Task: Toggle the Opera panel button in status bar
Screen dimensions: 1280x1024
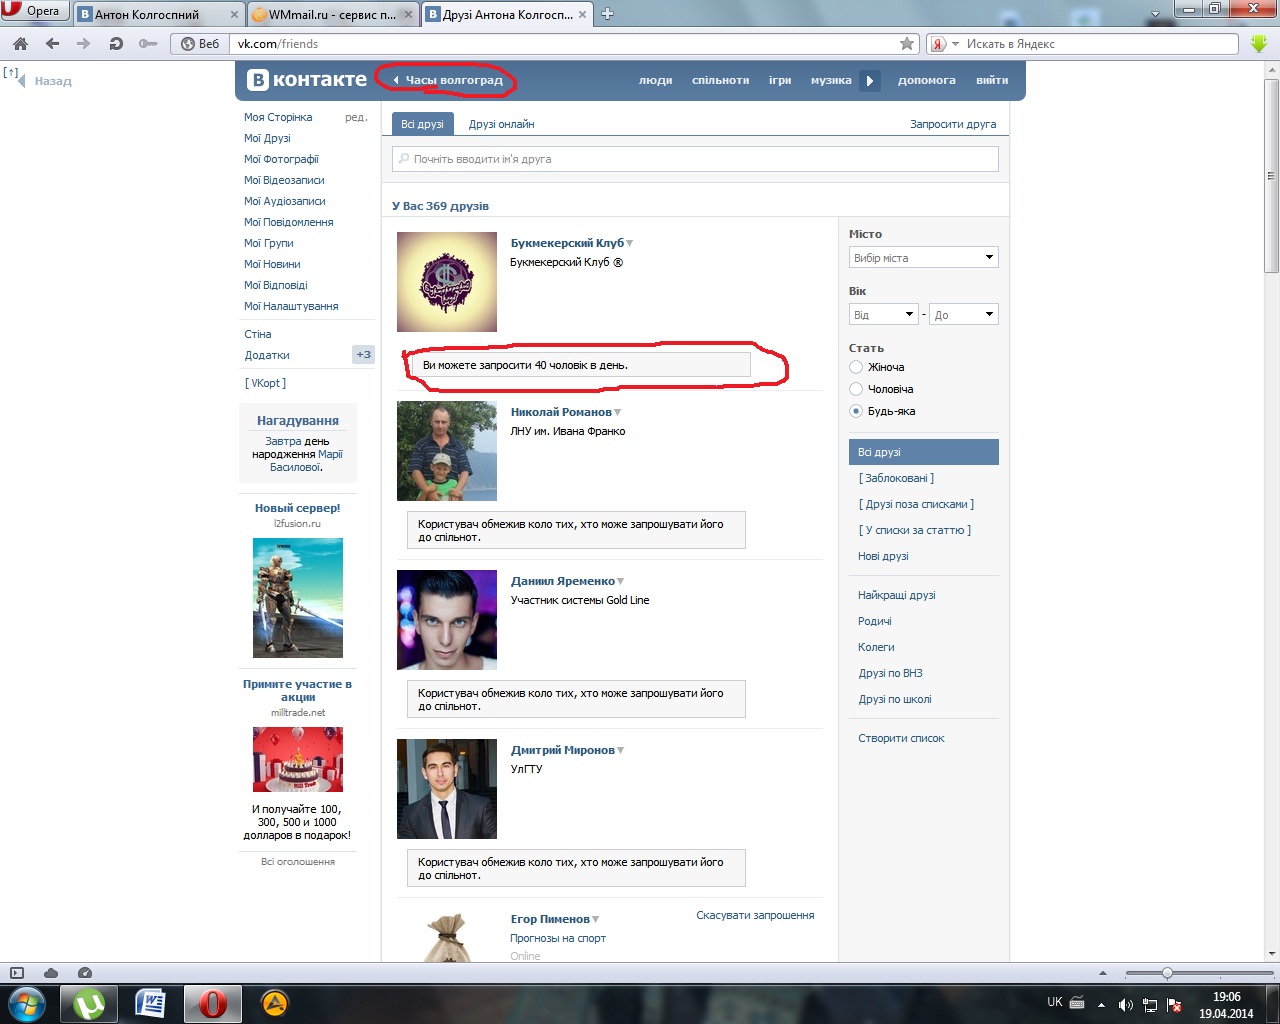Action: pyautogui.click(x=17, y=973)
